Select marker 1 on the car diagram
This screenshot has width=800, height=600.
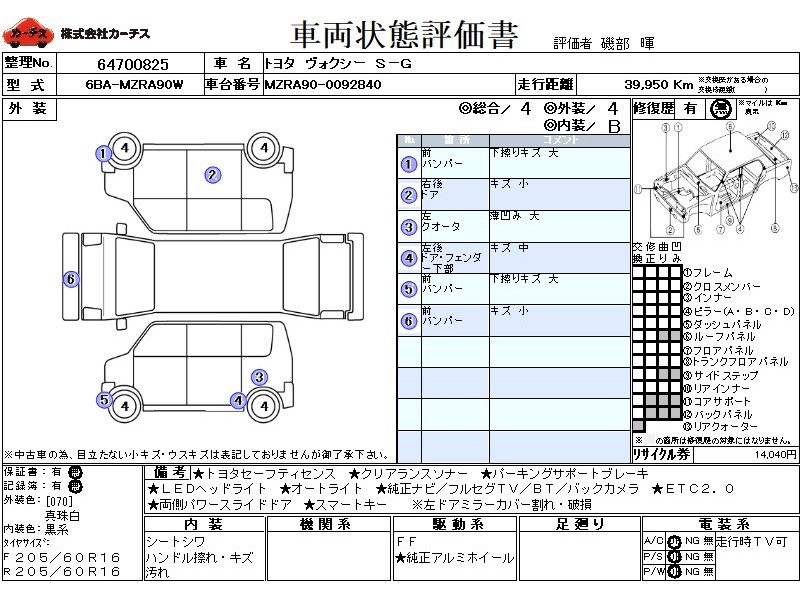[104, 153]
